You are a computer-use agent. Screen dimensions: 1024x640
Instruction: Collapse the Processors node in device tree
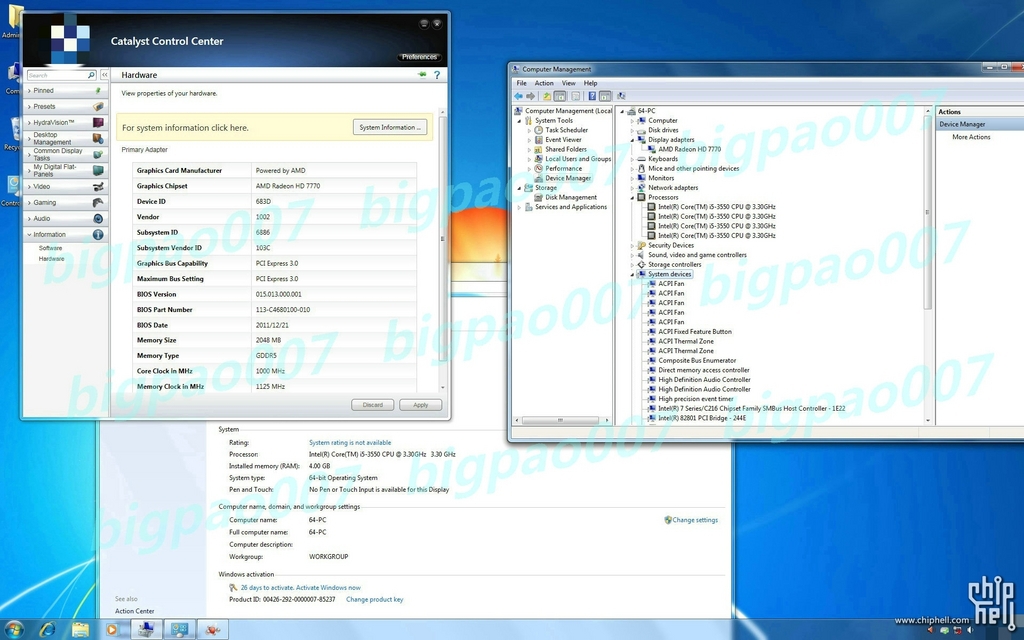coord(632,197)
